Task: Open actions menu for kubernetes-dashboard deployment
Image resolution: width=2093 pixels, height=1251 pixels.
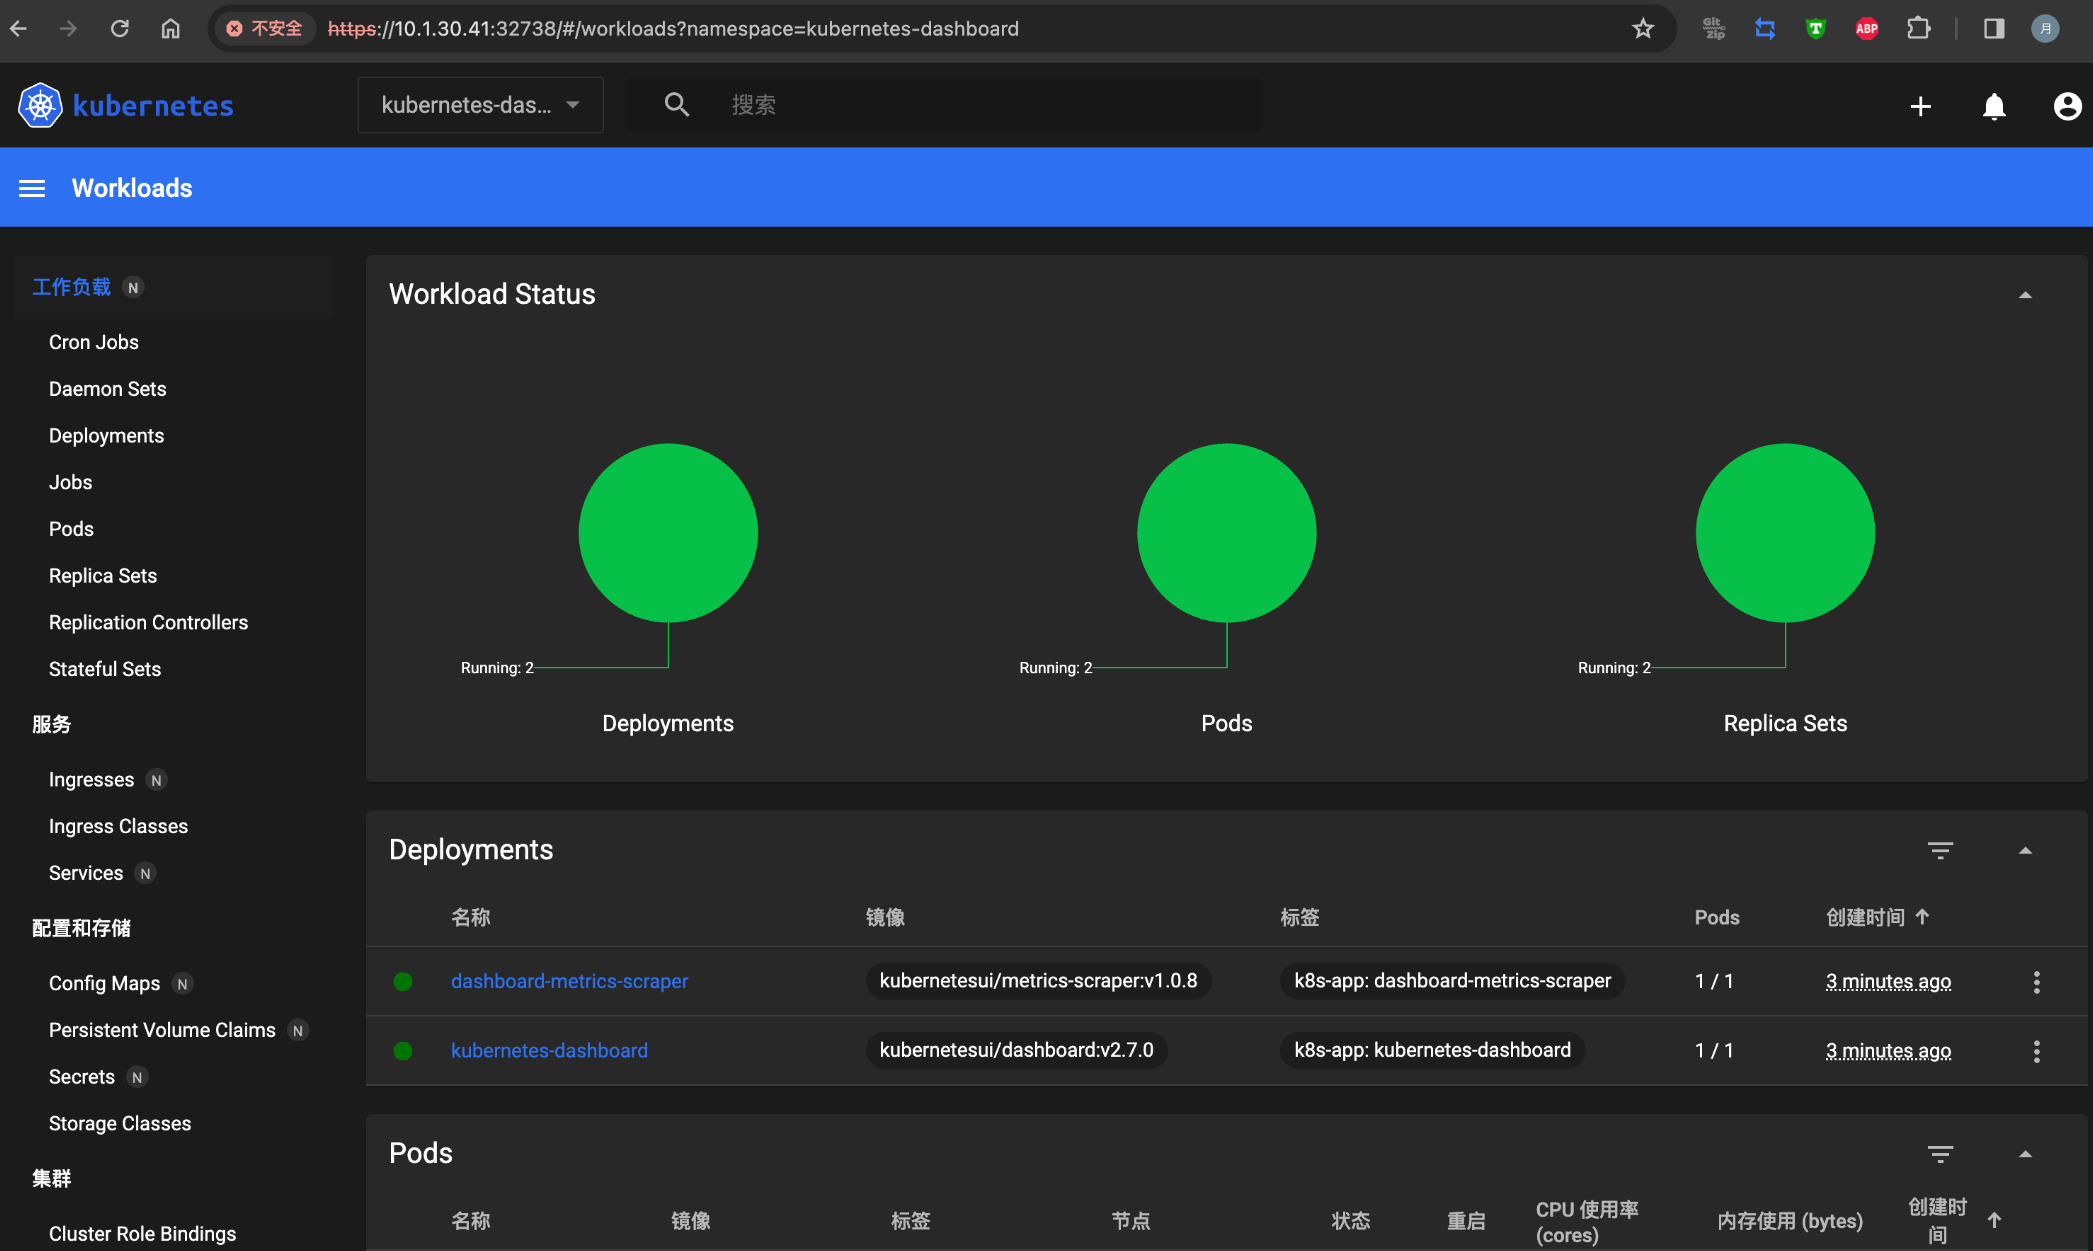Action: click(x=2036, y=1051)
